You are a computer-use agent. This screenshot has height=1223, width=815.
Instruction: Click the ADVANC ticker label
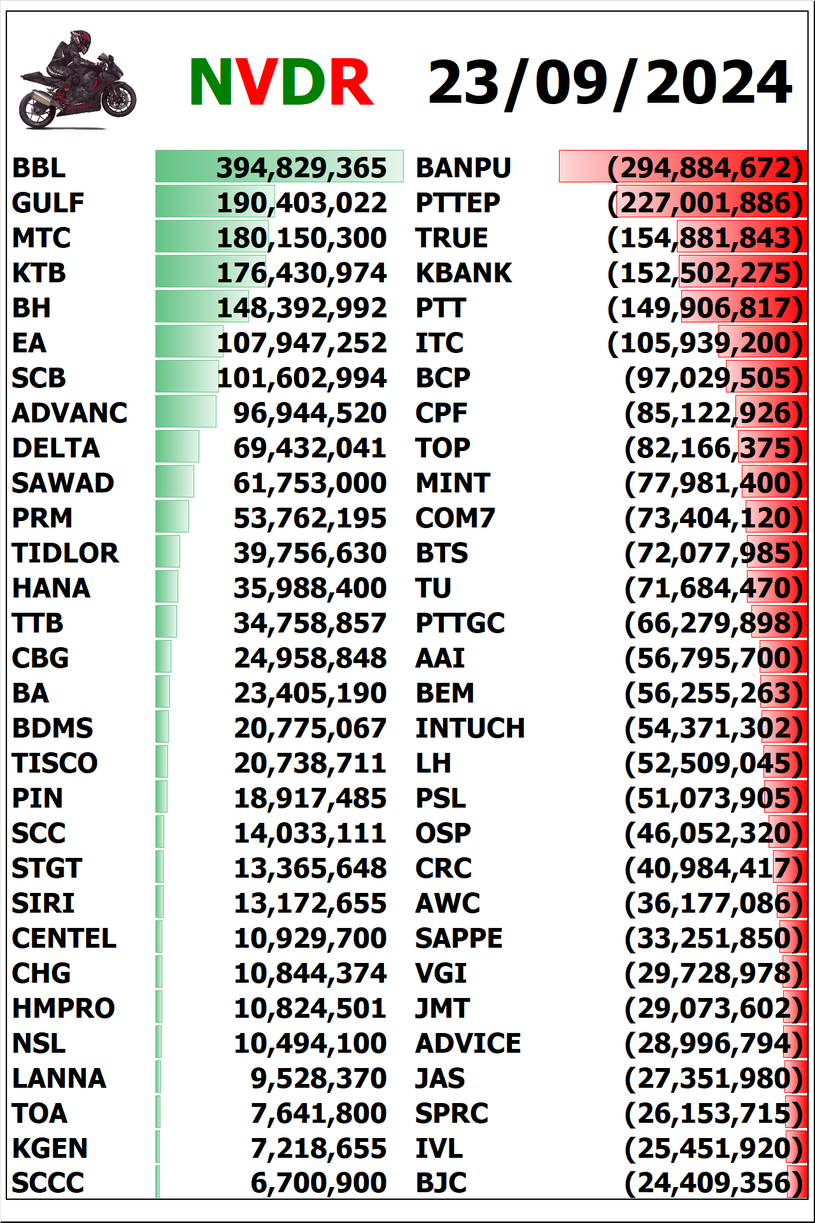(x=70, y=413)
